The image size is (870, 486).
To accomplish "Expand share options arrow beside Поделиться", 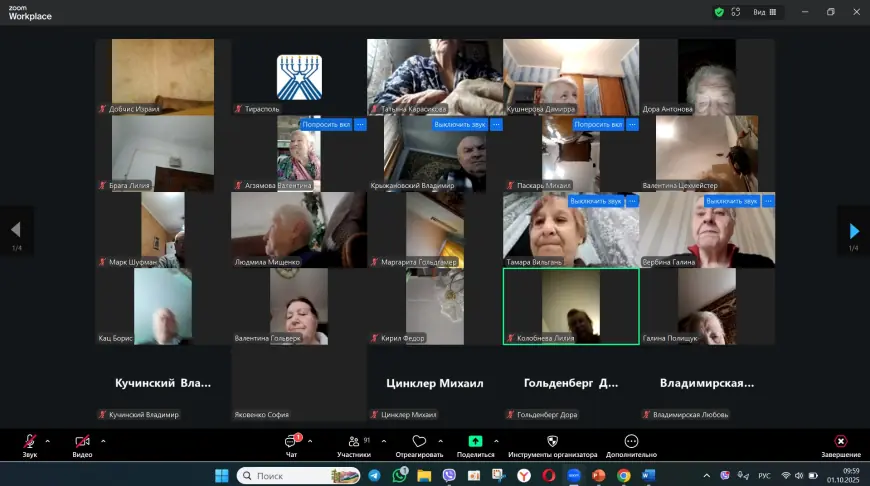I will pos(496,441).
